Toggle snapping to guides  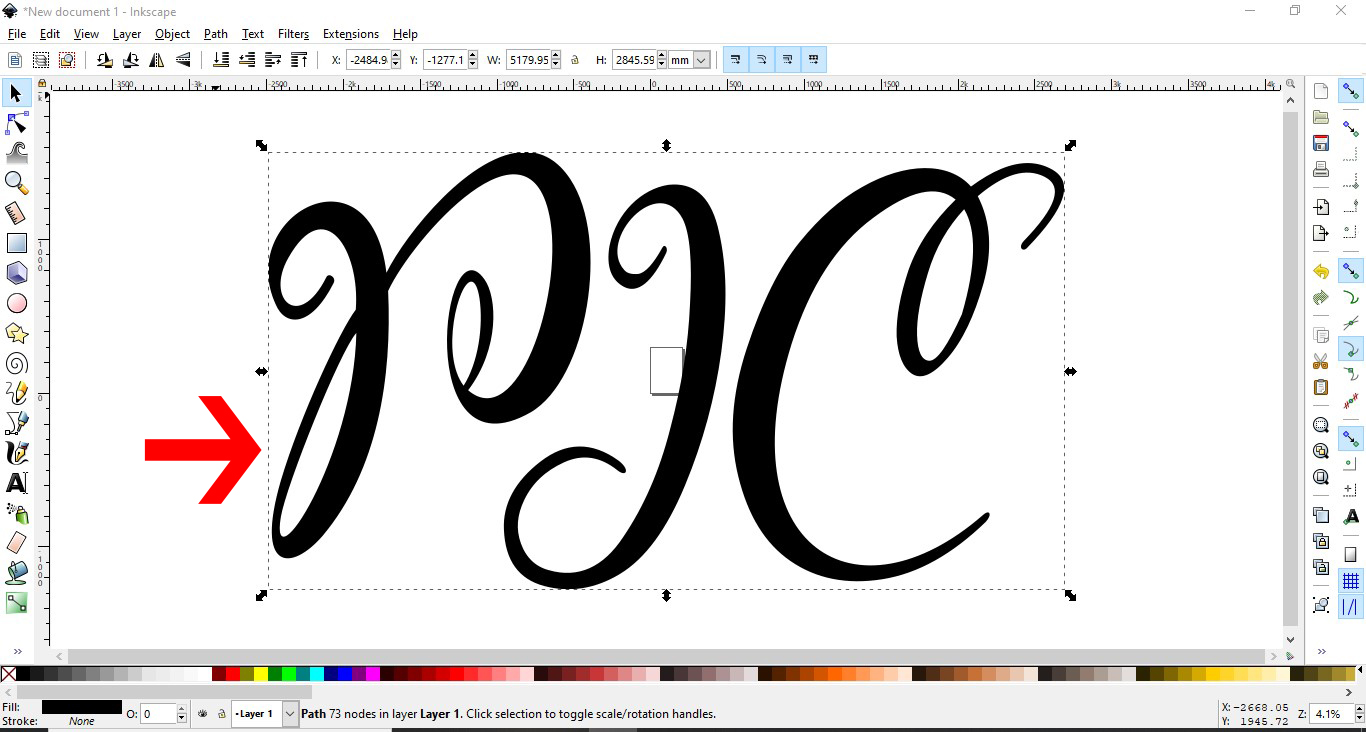pos(1351,606)
